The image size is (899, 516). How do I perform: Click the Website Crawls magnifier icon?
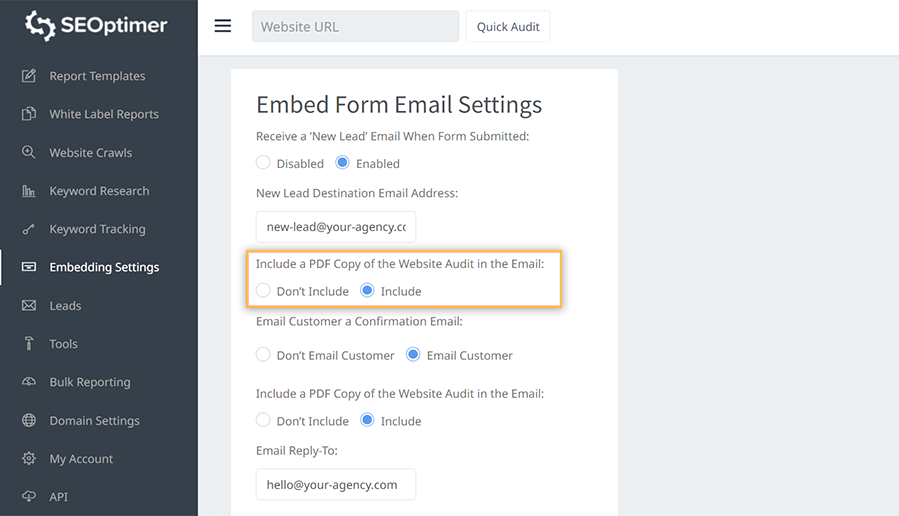[x=29, y=153]
